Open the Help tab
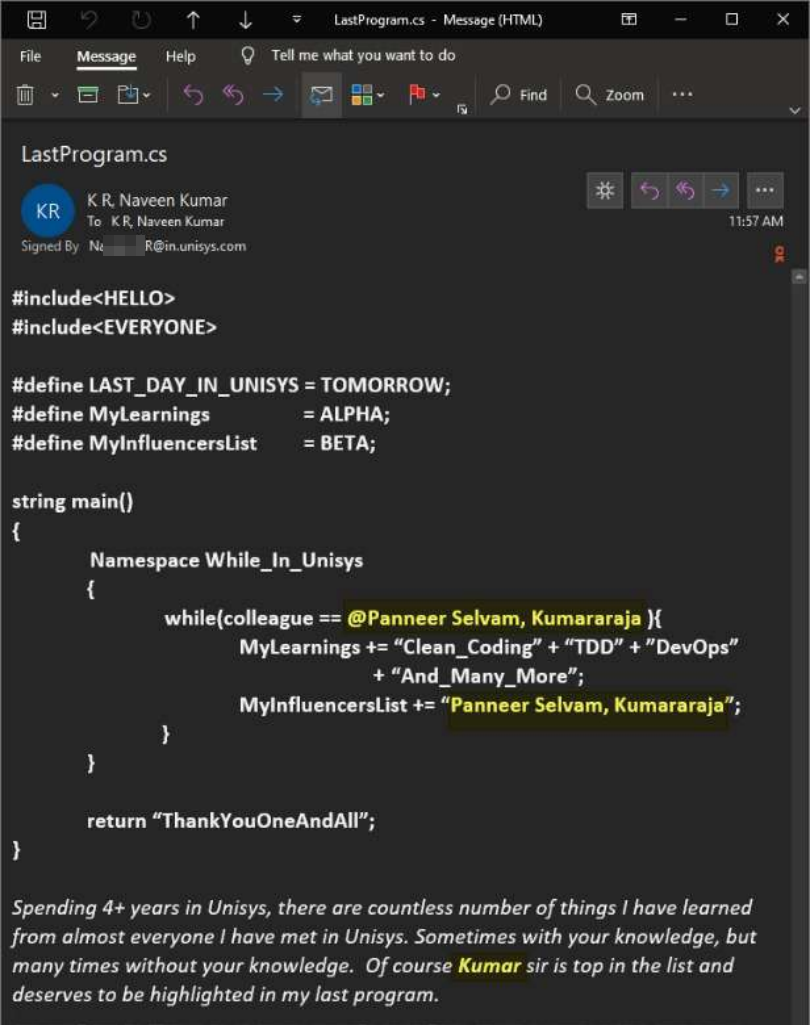810x1025 pixels. [x=180, y=56]
